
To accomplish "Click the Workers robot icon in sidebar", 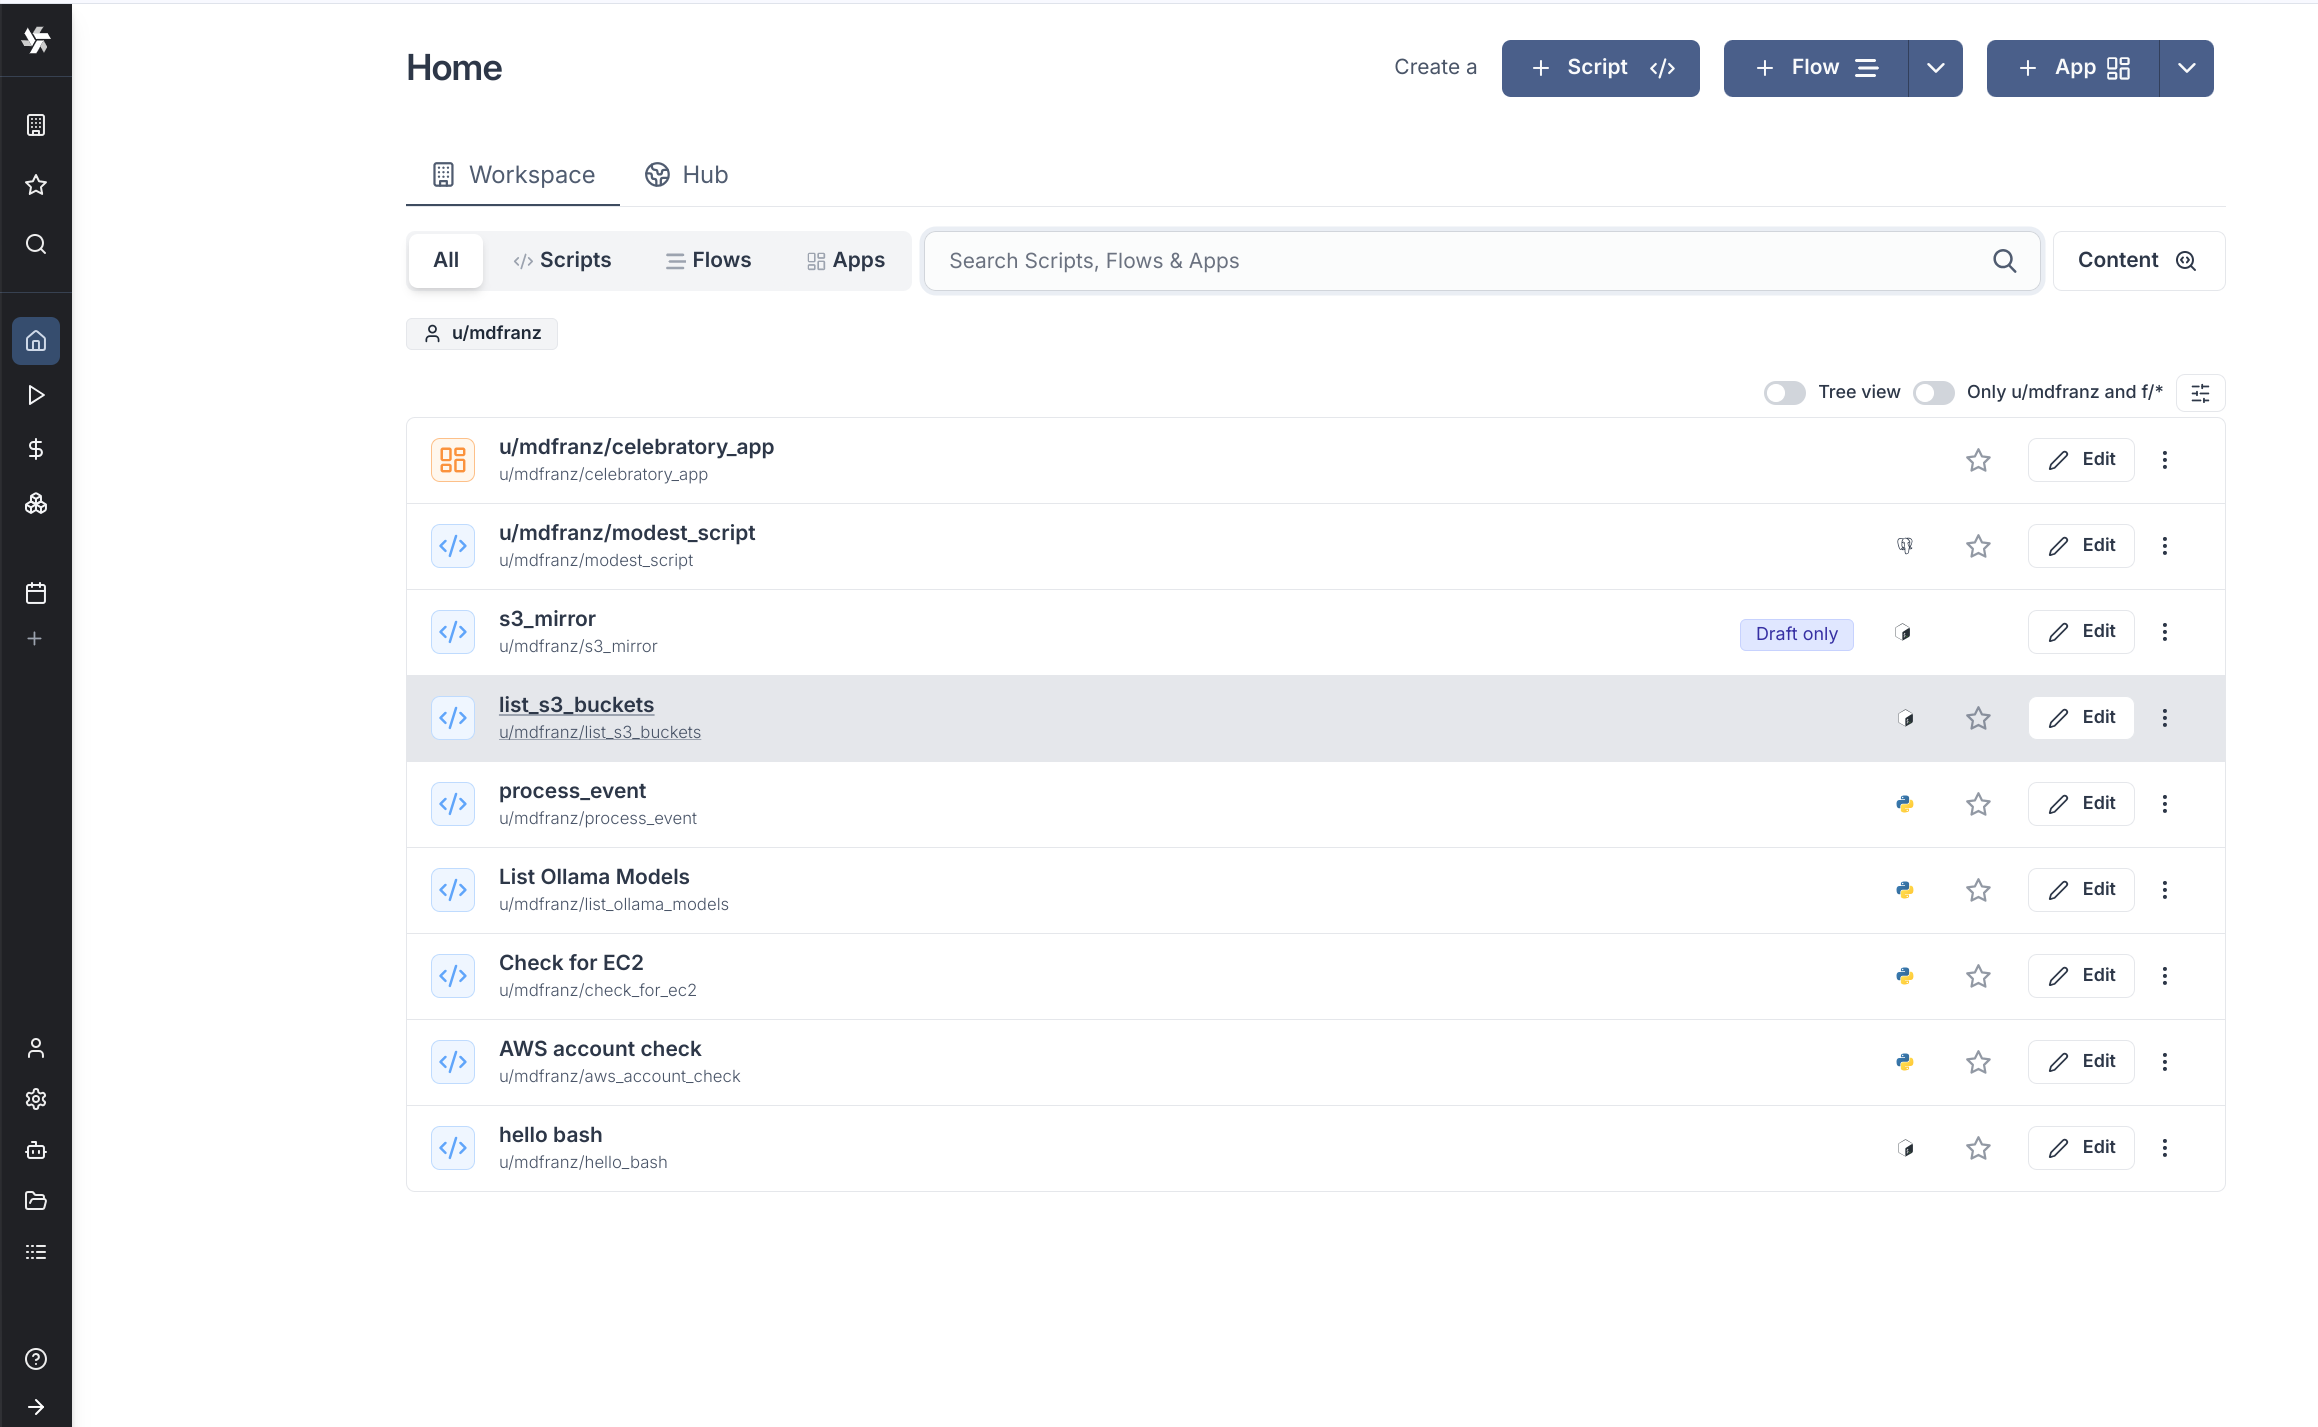I will click(x=36, y=1150).
